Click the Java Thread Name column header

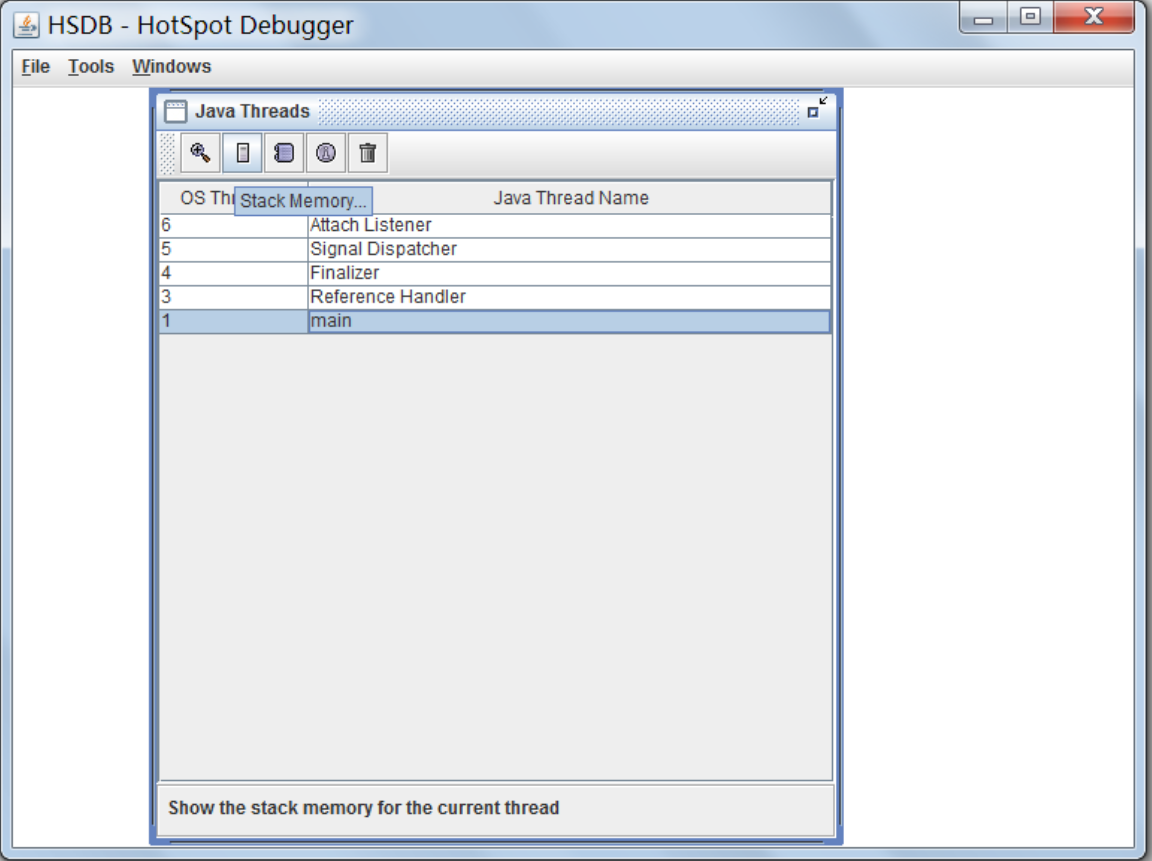[x=570, y=198]
